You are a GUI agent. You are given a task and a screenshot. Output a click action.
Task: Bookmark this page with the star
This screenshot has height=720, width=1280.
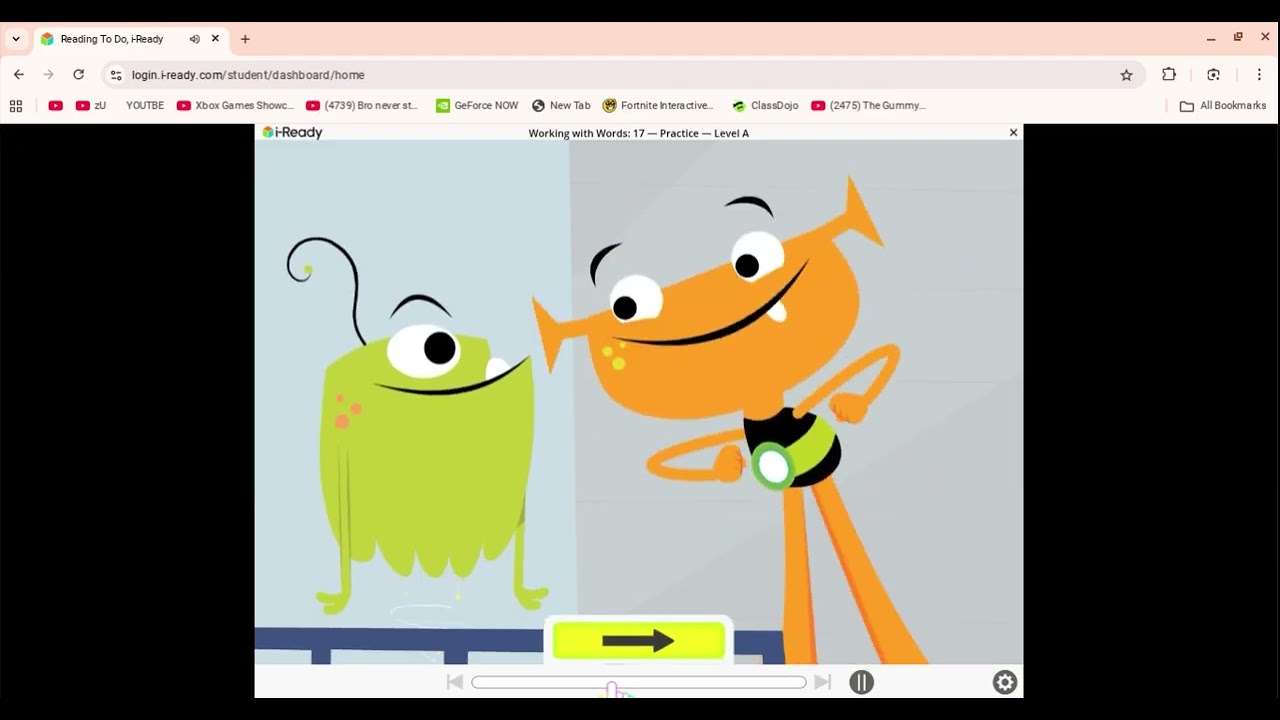(1126, 75)
